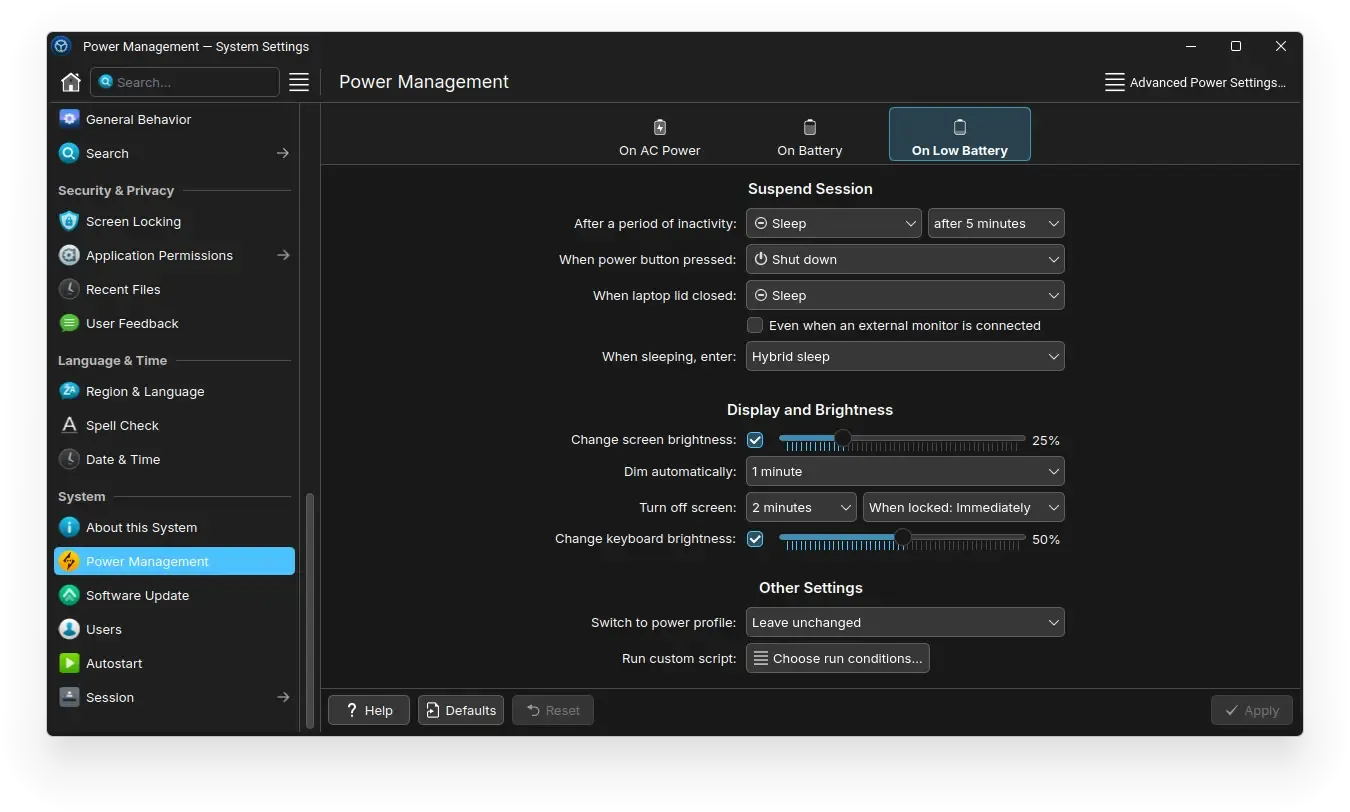
Task: Uncheck the Change keyboard brightness checkbox
Action: click(x=755, y=539)
